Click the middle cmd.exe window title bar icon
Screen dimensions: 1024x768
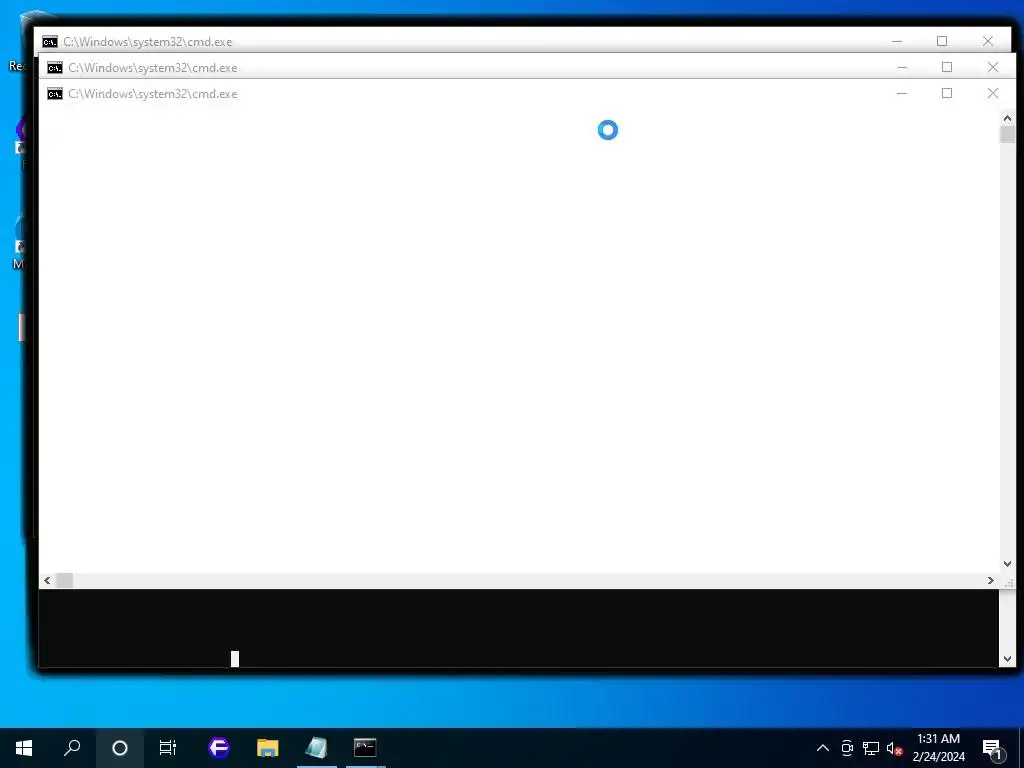click(55, 68)
